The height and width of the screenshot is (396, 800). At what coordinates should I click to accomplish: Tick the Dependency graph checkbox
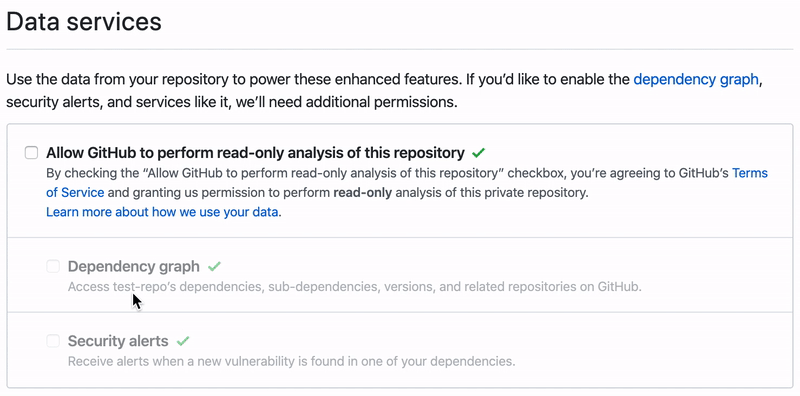click(x=53, y=266)
